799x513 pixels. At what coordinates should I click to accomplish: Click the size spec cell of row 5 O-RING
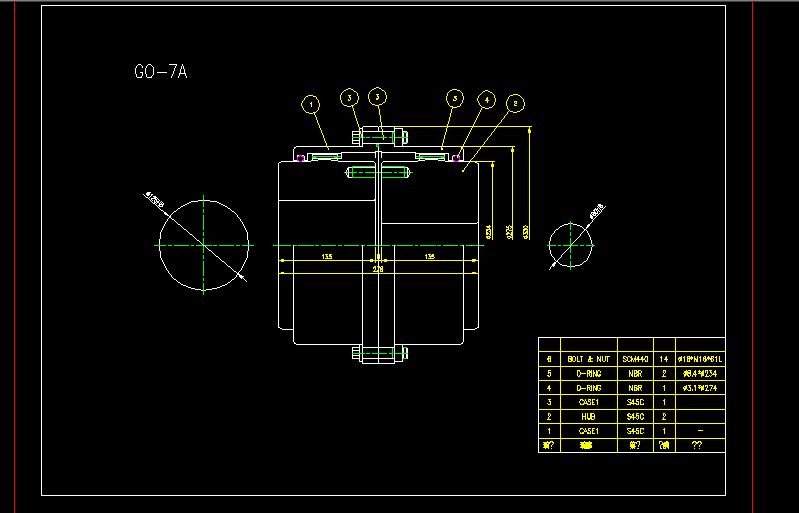click(700, 373)
